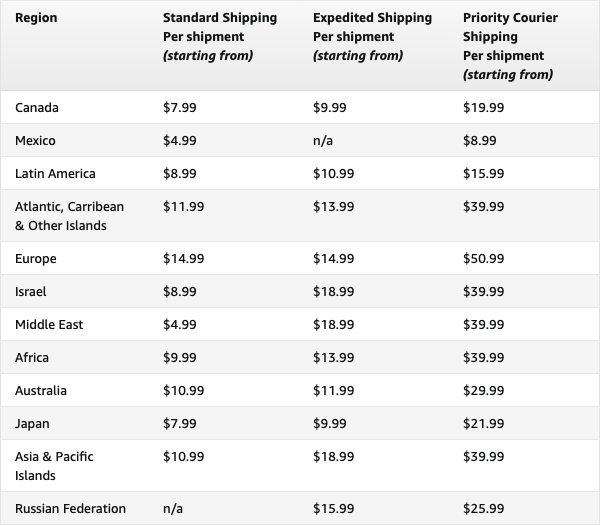Click the Israel row label
The width and height of the screenshot is (601, 526).
[x=31, y=292]
